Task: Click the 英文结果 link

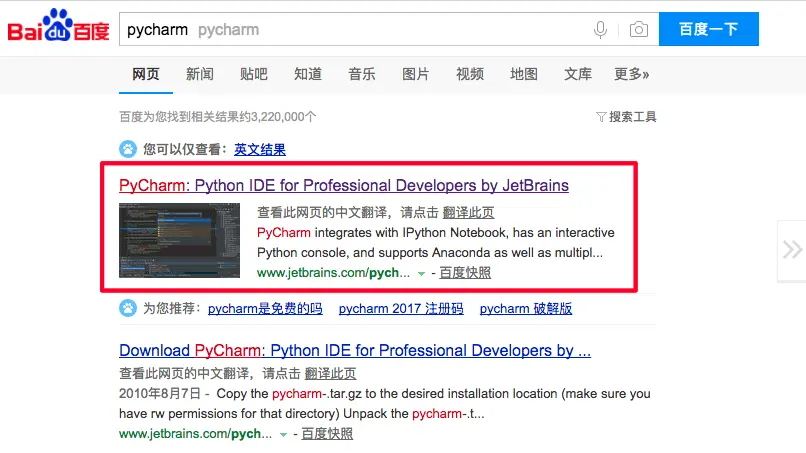Action: pyautogui.click(x=260, y=150)
